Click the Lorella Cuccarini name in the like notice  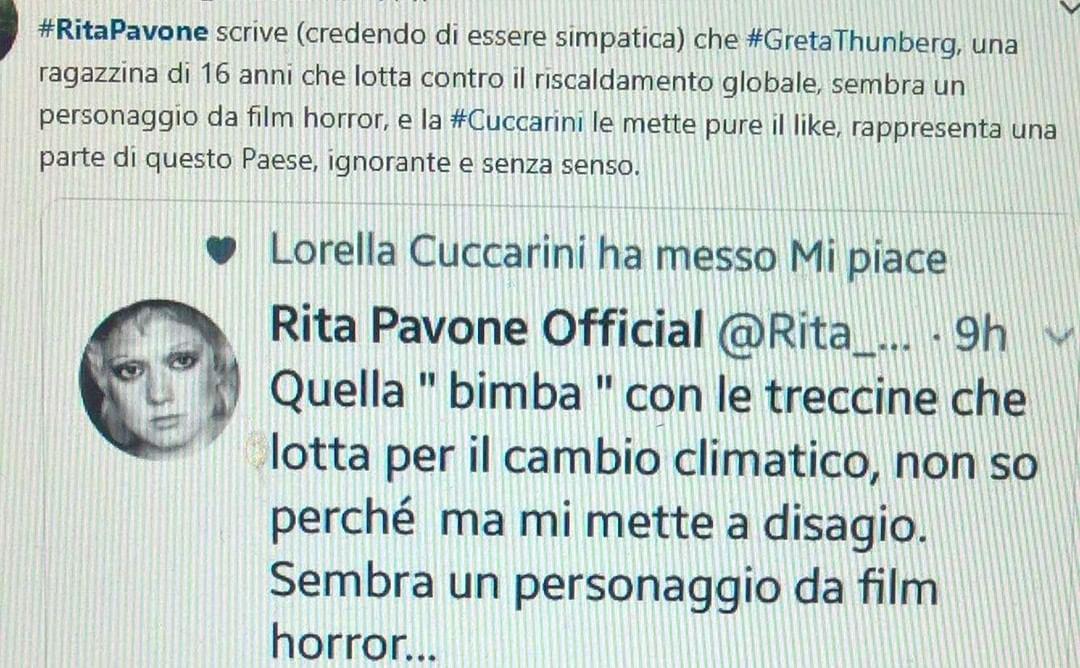pyautogui.click(x=428, y=251)
